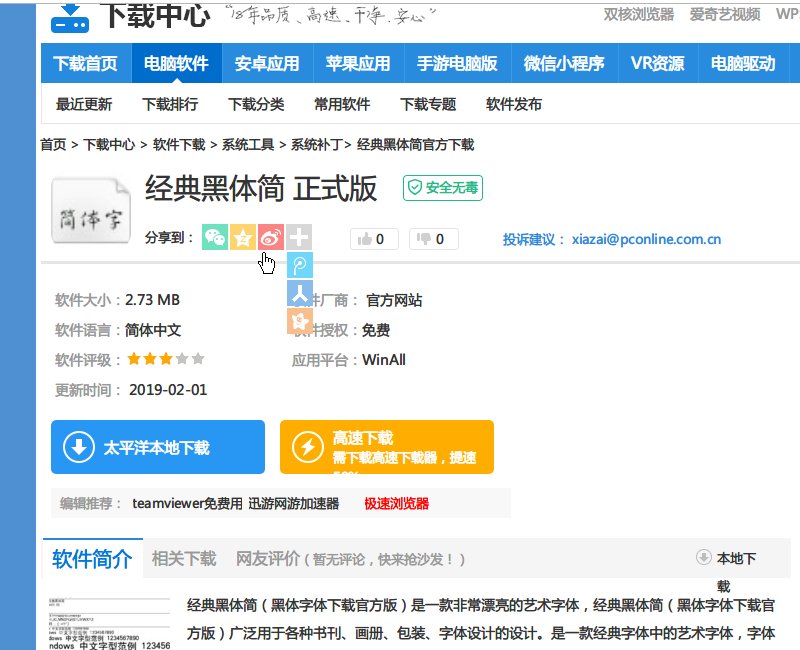Click the 太平洋本地下载 download button
The width and height of the screenshot is (800, 650).
tap(157, 447)
